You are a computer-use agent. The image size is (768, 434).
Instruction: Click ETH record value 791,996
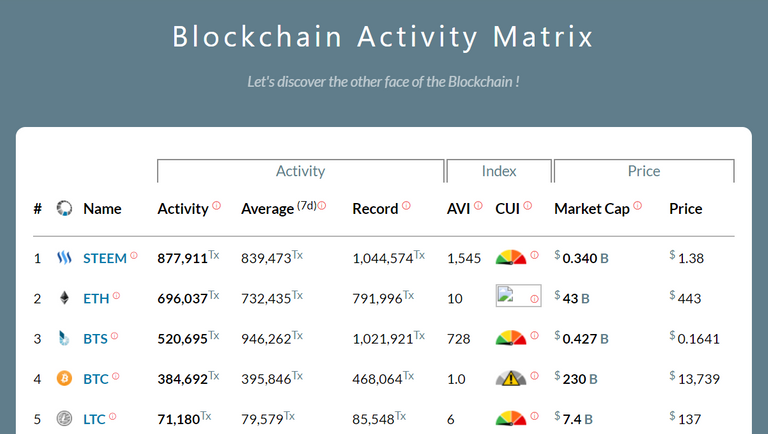tap(378, 298)
